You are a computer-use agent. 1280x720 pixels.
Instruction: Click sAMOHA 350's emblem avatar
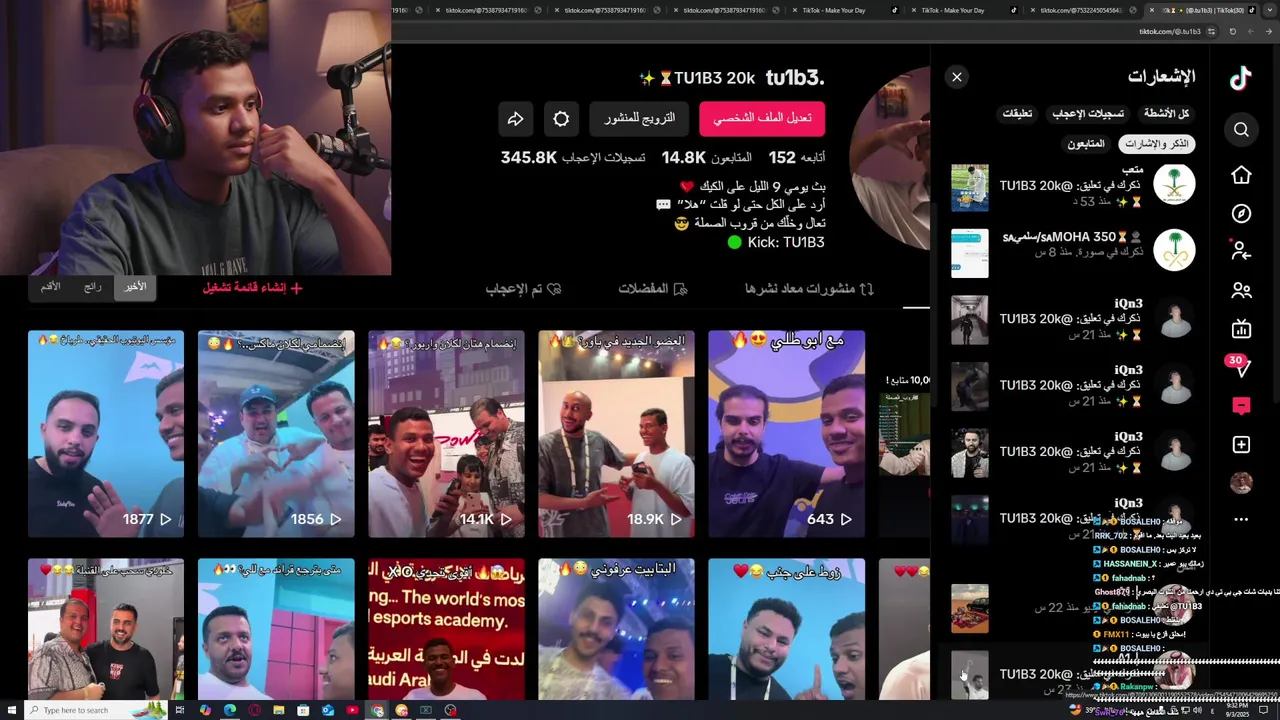[x=1174, y=250]
